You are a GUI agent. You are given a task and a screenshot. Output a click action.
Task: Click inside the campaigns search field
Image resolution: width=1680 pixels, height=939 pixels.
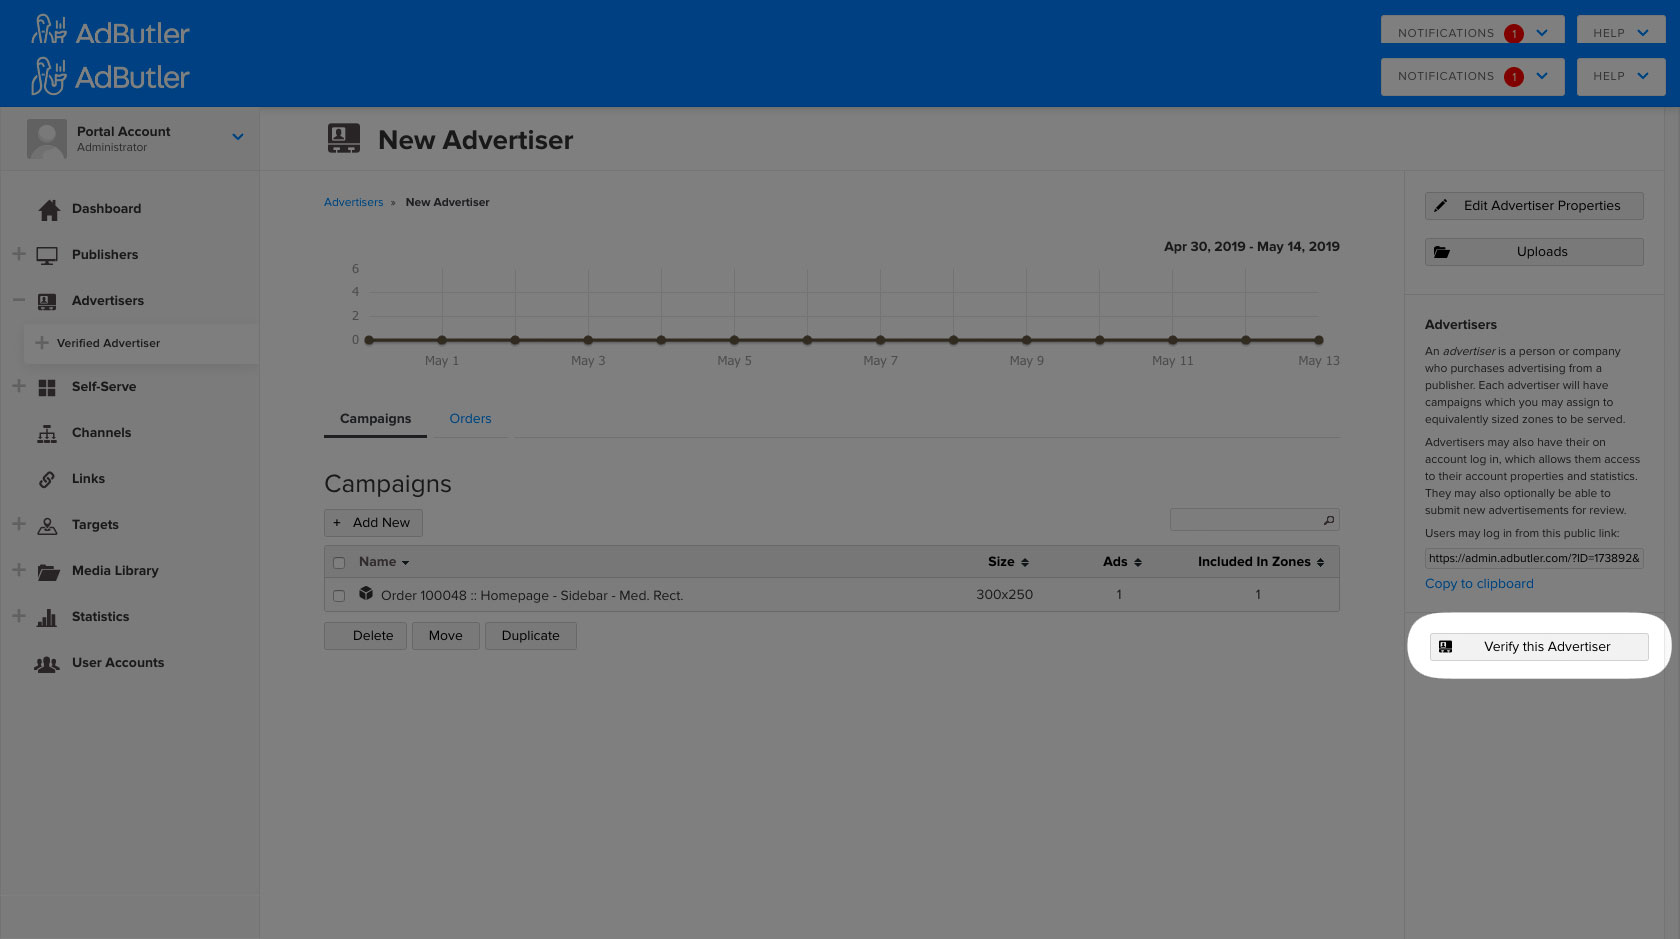pos(1245,519)
